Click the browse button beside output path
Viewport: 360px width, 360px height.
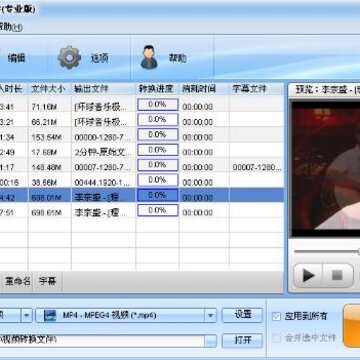(211, 341)
